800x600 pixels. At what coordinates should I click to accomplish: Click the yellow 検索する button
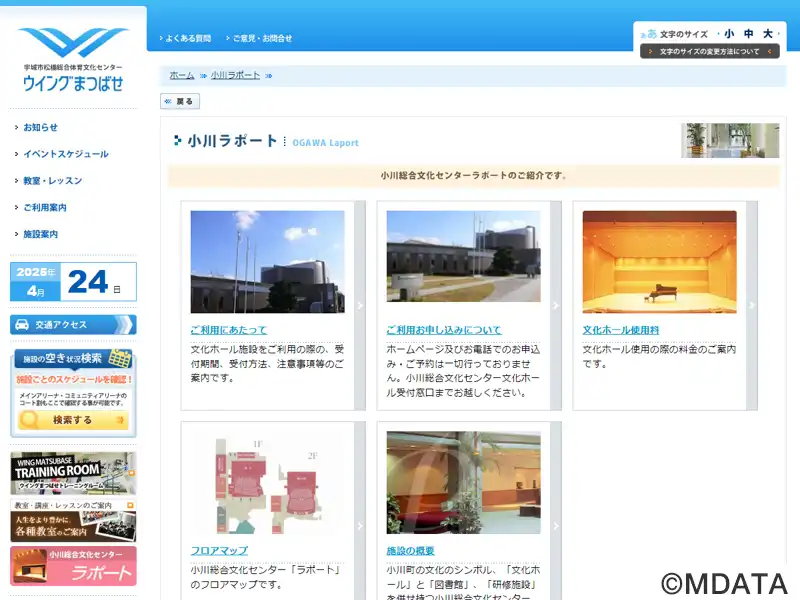pos(73,420)
